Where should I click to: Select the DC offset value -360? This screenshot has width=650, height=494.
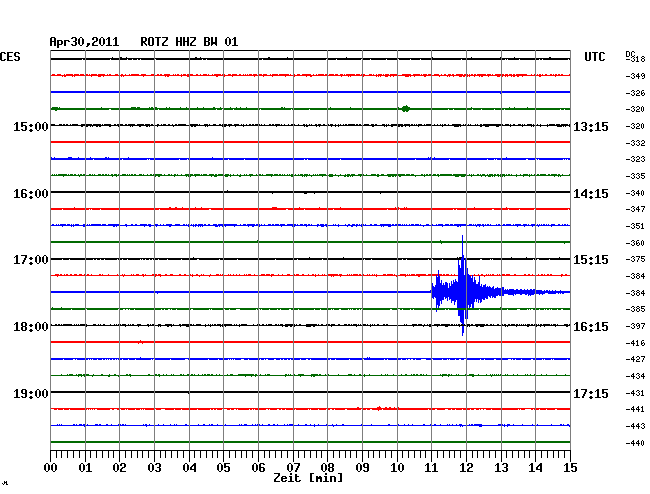point(635,243)
